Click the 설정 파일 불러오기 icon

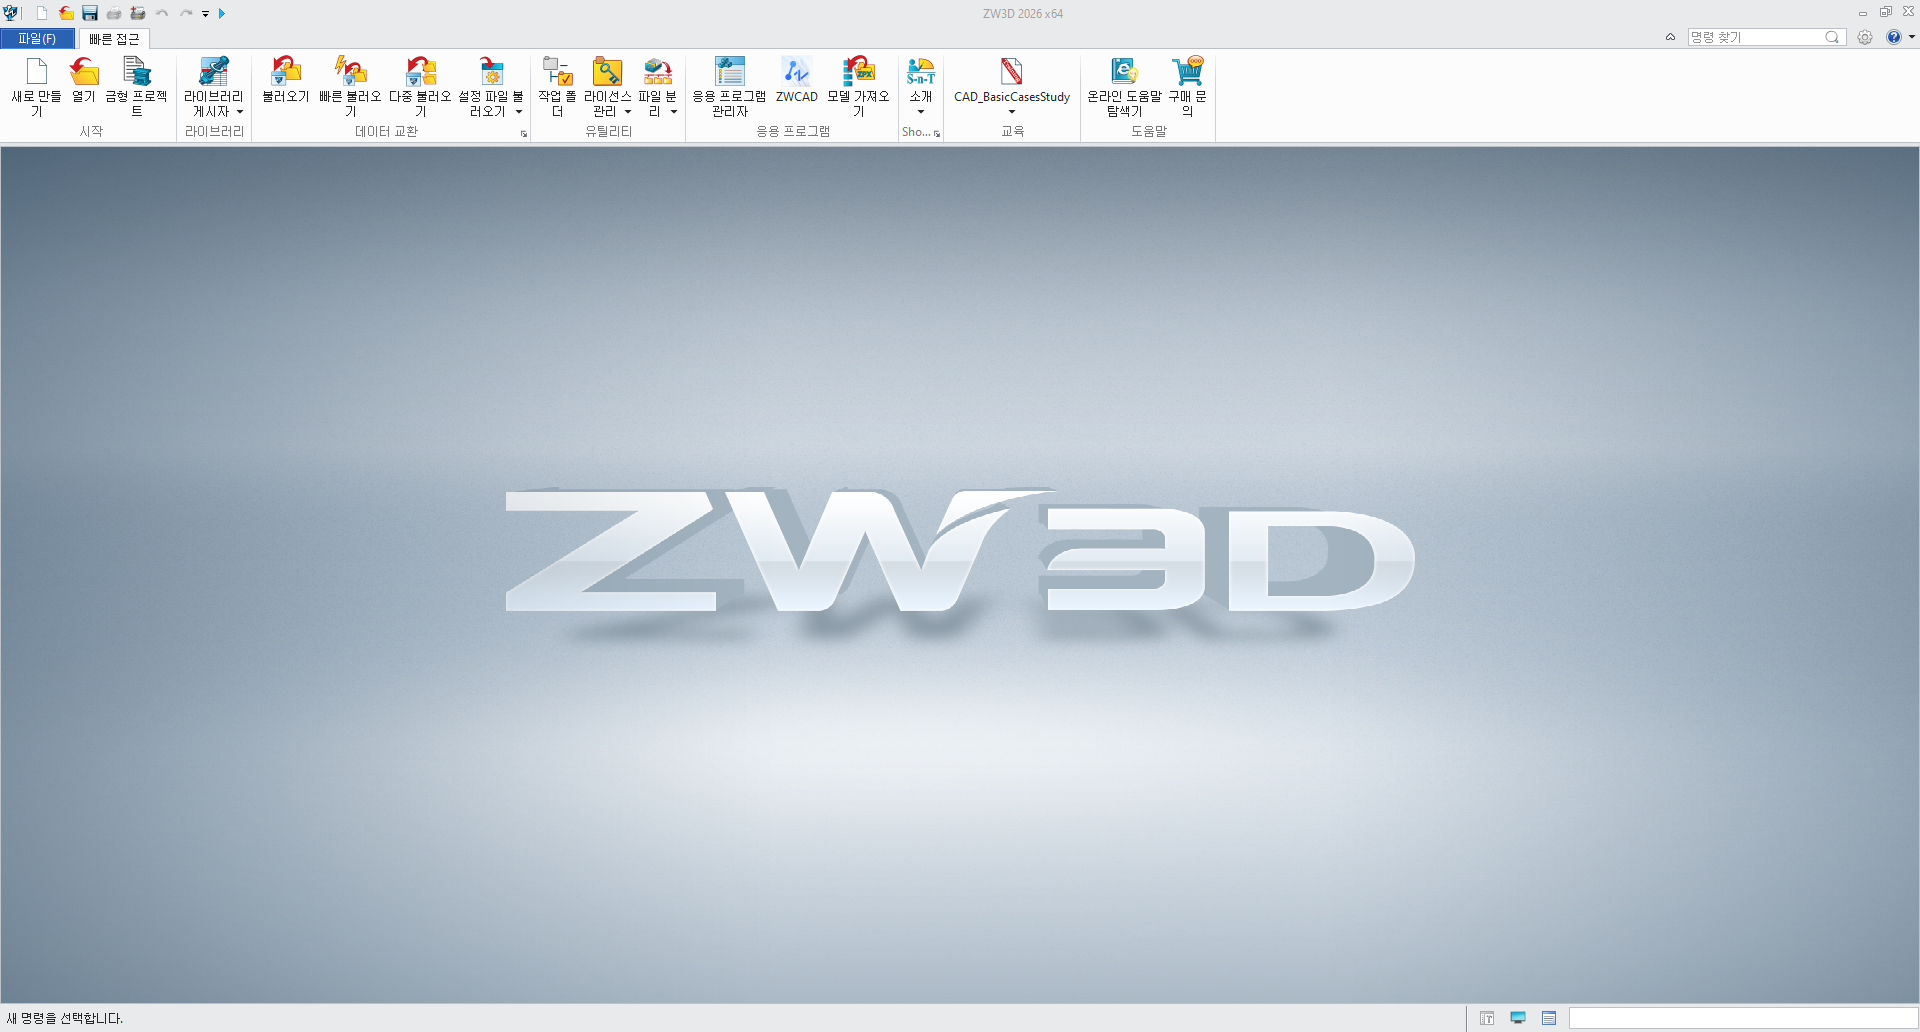[x=491, y=71]
